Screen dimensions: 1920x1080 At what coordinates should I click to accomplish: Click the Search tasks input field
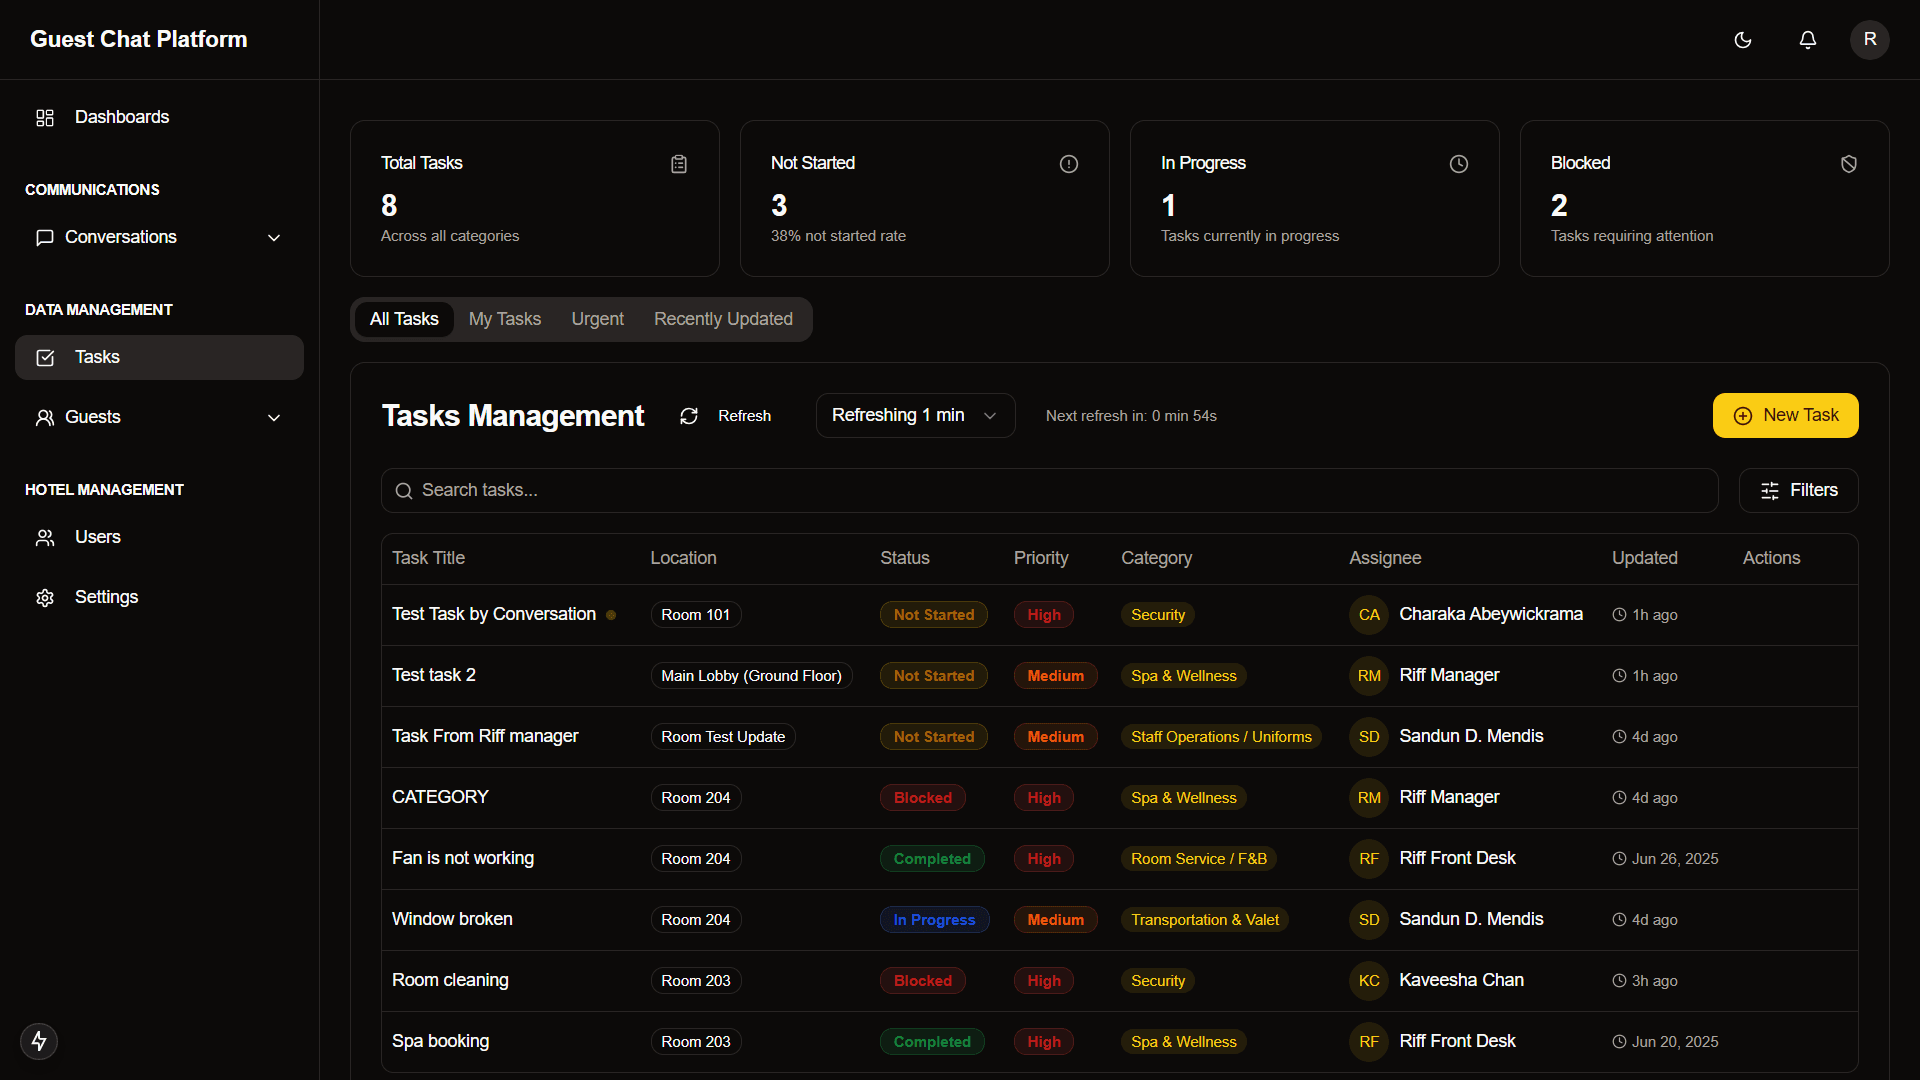click(x=1050, y=490)
